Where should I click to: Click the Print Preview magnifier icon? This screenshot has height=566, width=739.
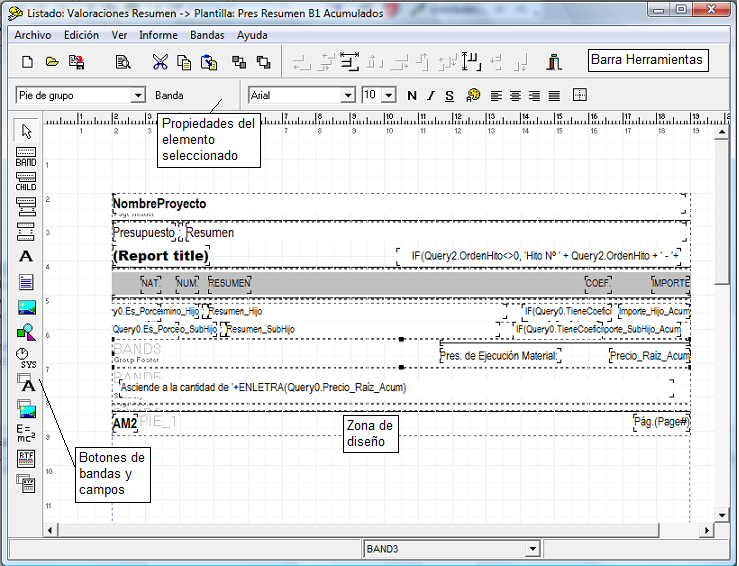pos(123,62)
